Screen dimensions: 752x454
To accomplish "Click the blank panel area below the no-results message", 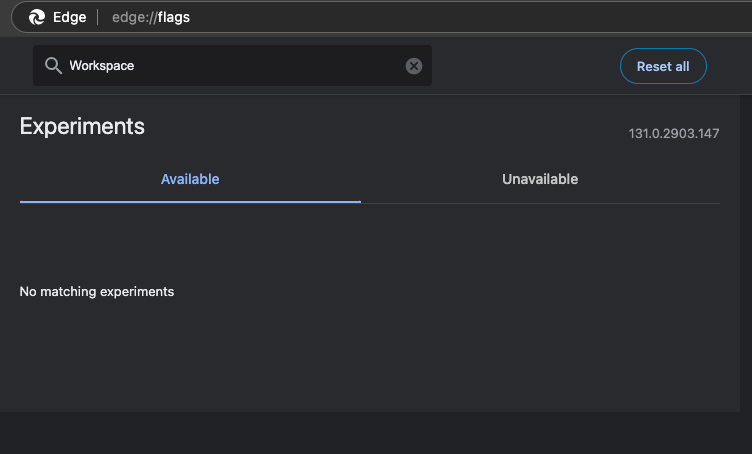I will [x=370, y=355].
